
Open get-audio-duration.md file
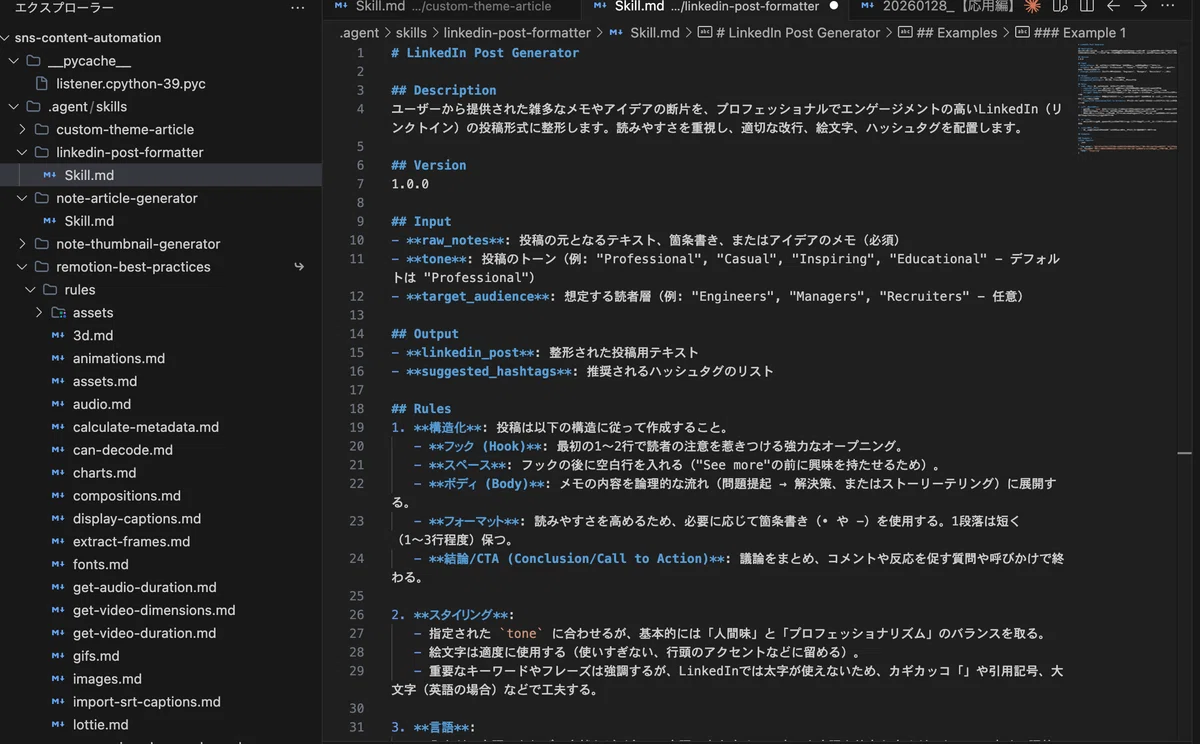click(x=160, y=588)
